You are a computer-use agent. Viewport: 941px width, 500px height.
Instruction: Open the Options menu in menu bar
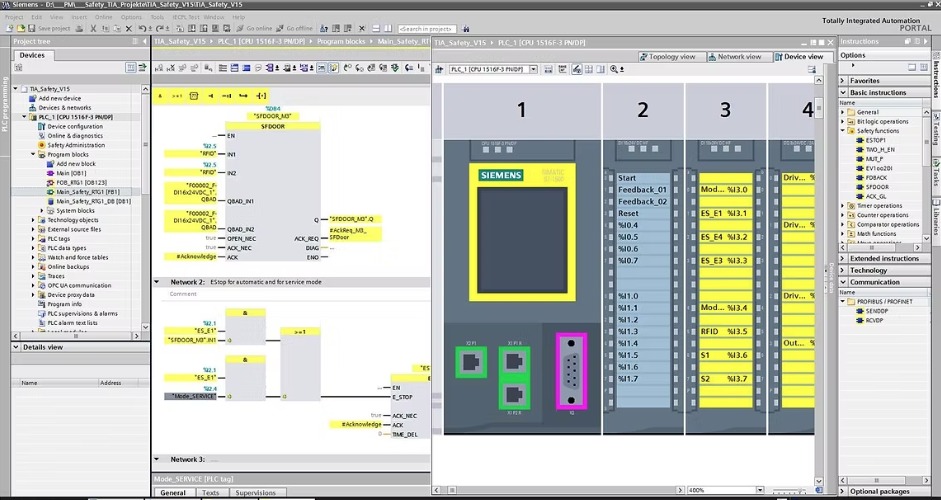131,17
